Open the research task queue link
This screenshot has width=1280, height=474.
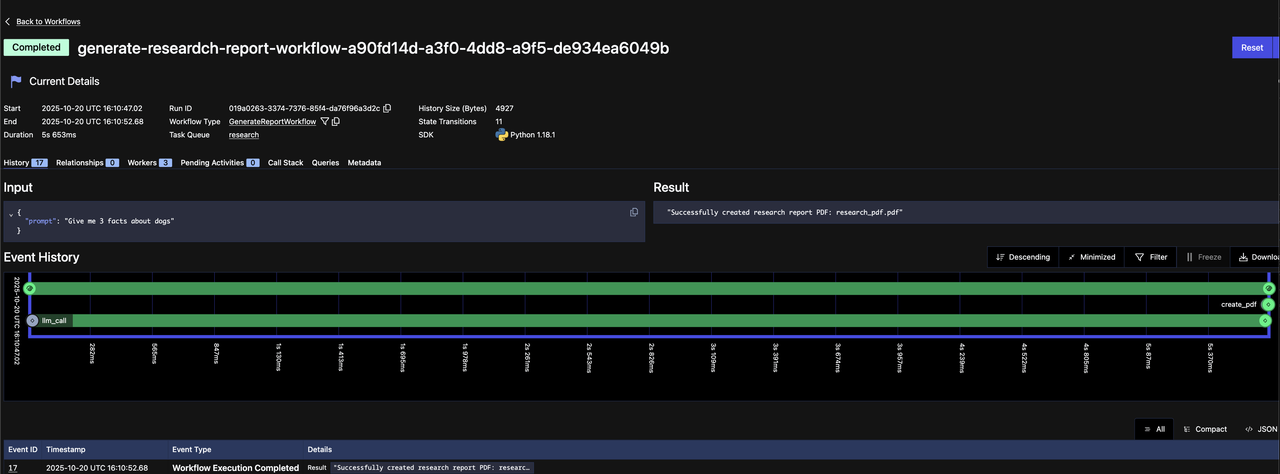tap(243, 134)
